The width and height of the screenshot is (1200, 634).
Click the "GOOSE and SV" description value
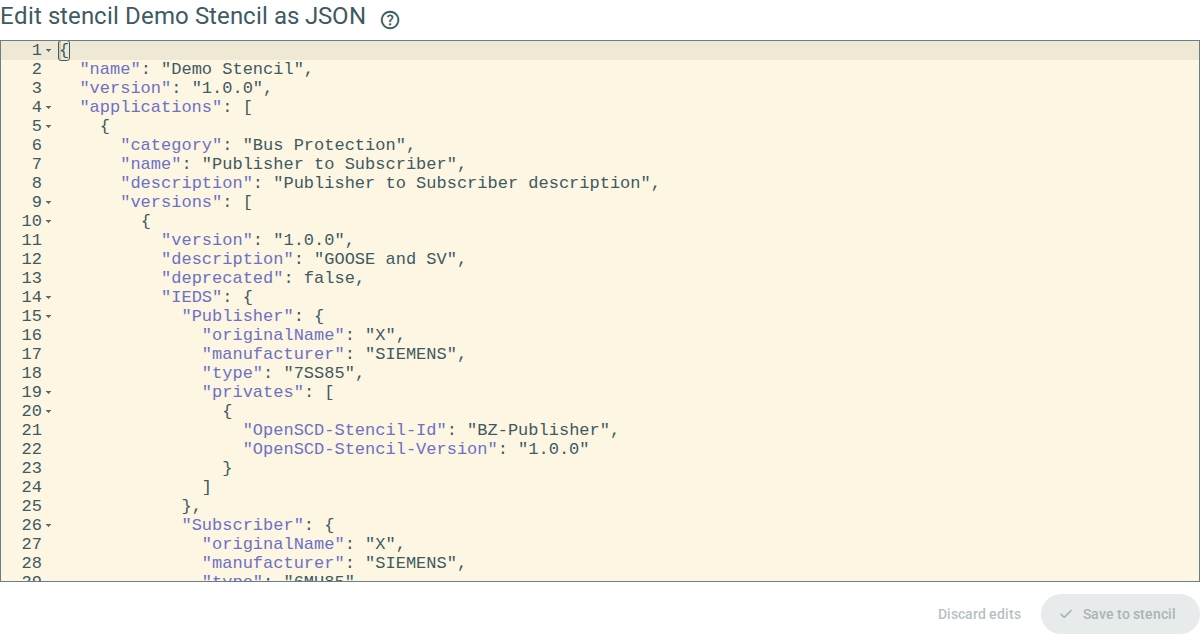tap(385, 259)
